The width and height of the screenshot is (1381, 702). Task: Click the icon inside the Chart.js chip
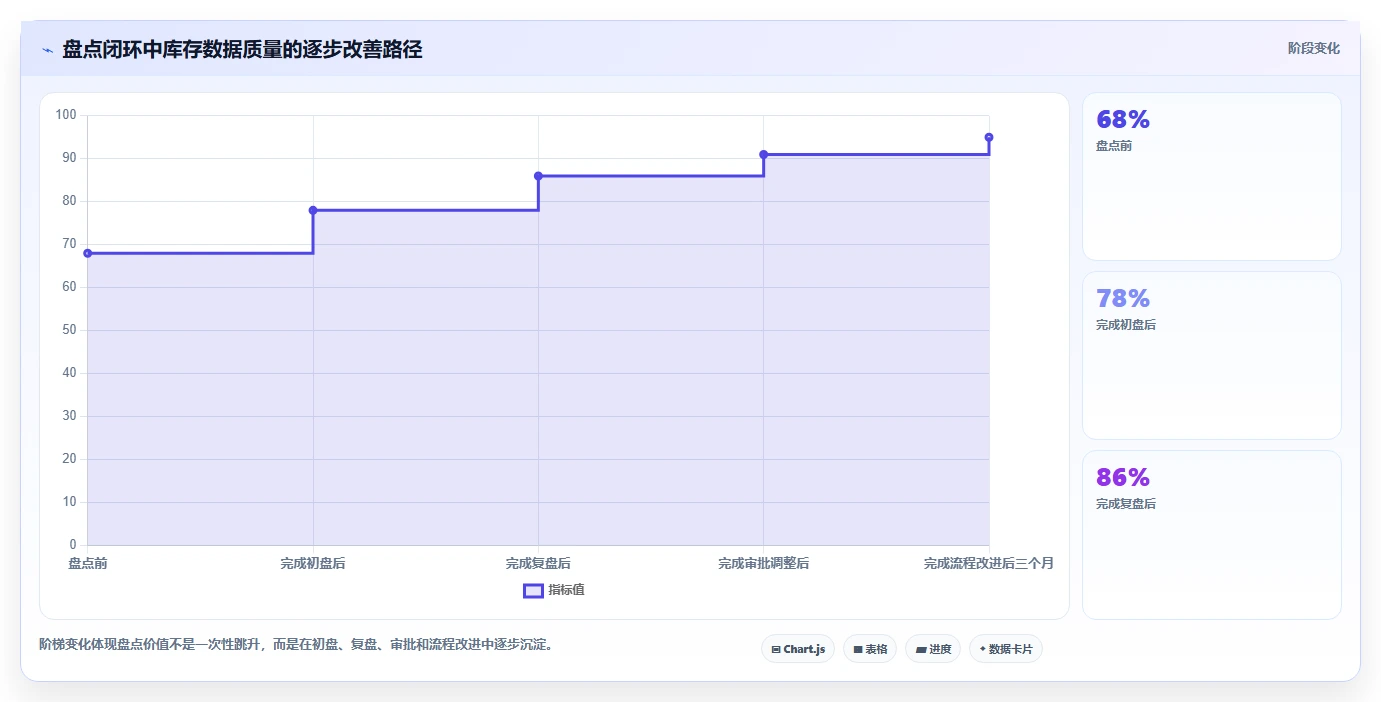(776, 650)
